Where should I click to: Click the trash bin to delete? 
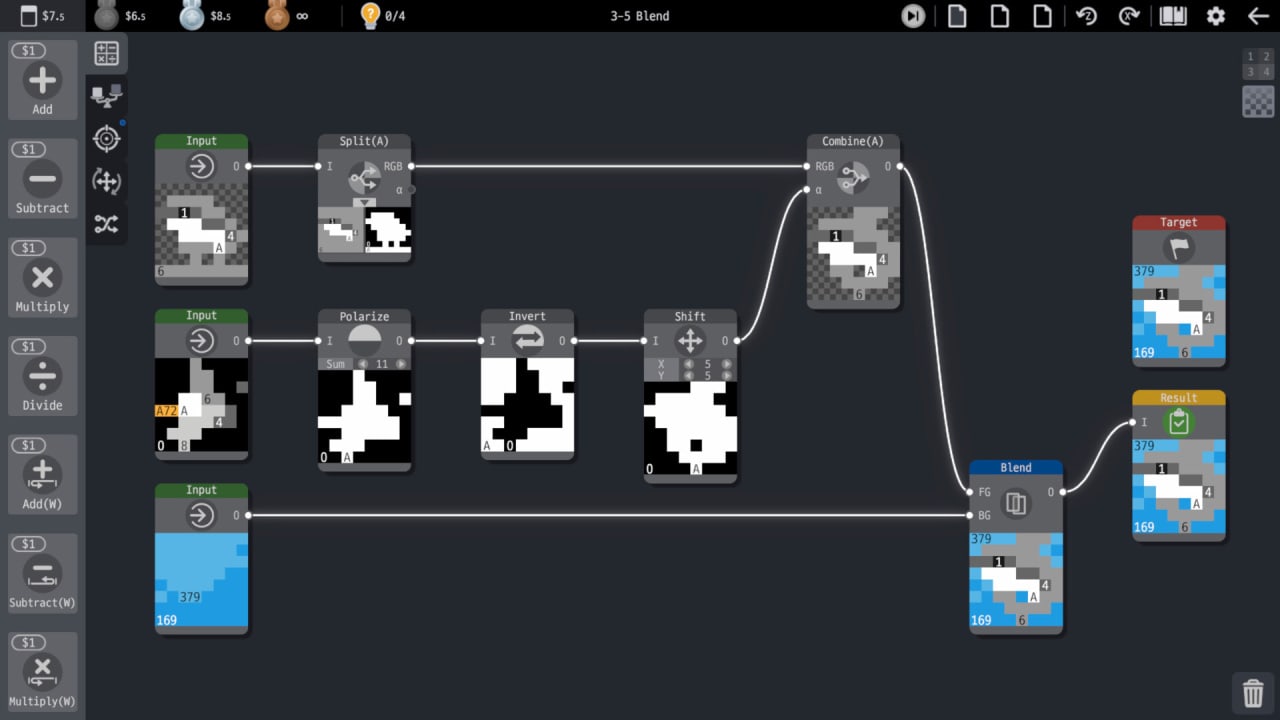1252,692
